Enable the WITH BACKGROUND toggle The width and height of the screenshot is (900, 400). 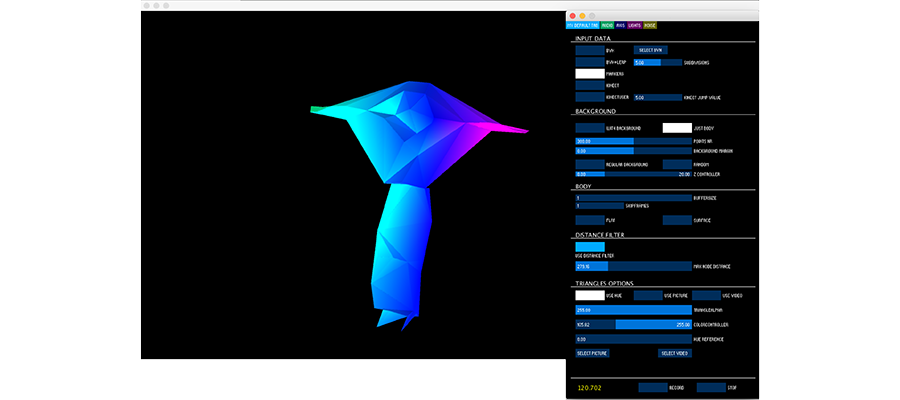point(590,128)
